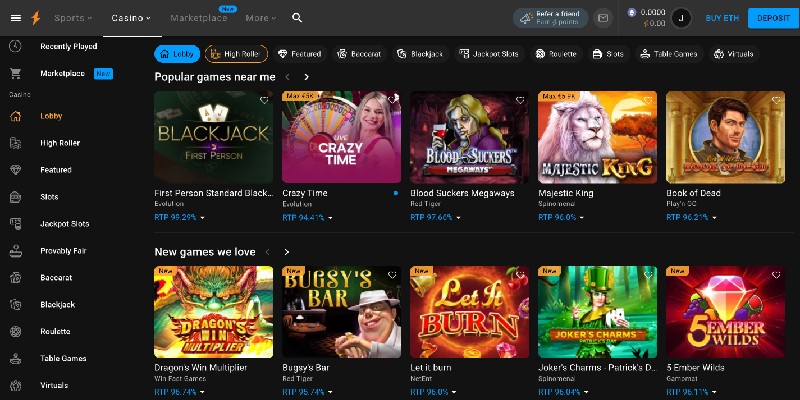Select the Roulette category tab

pyautogui.click(x=556, y=54)
